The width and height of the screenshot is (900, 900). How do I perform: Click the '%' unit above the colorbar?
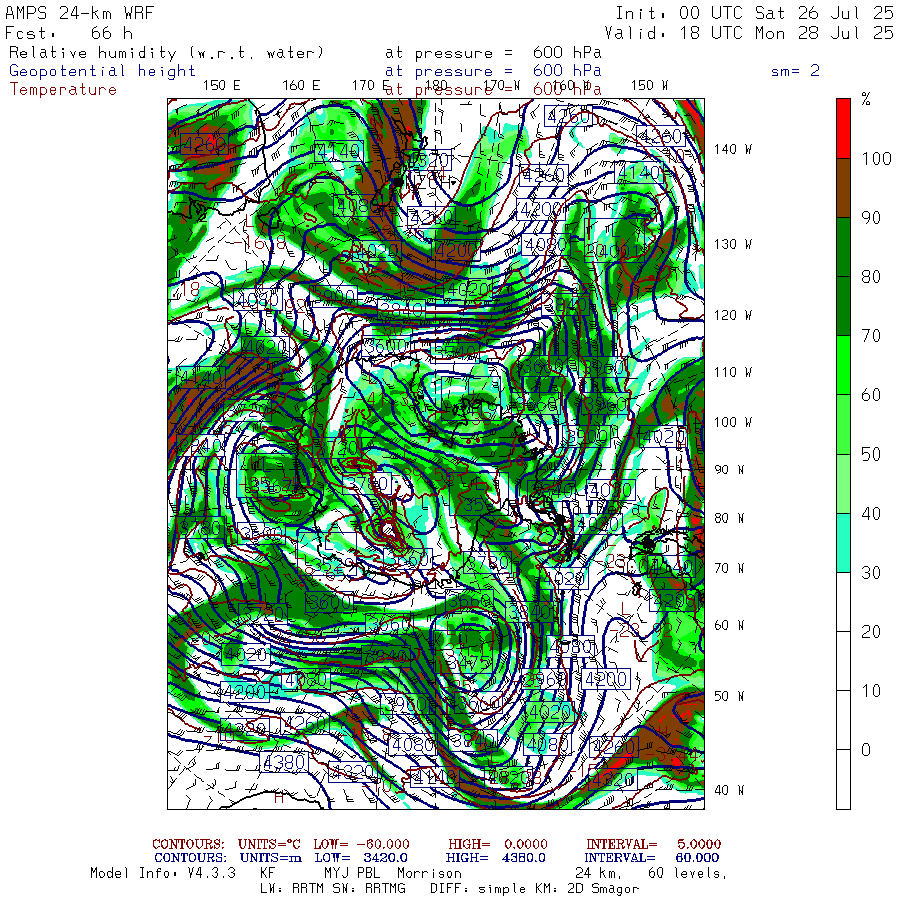(866, 100)
